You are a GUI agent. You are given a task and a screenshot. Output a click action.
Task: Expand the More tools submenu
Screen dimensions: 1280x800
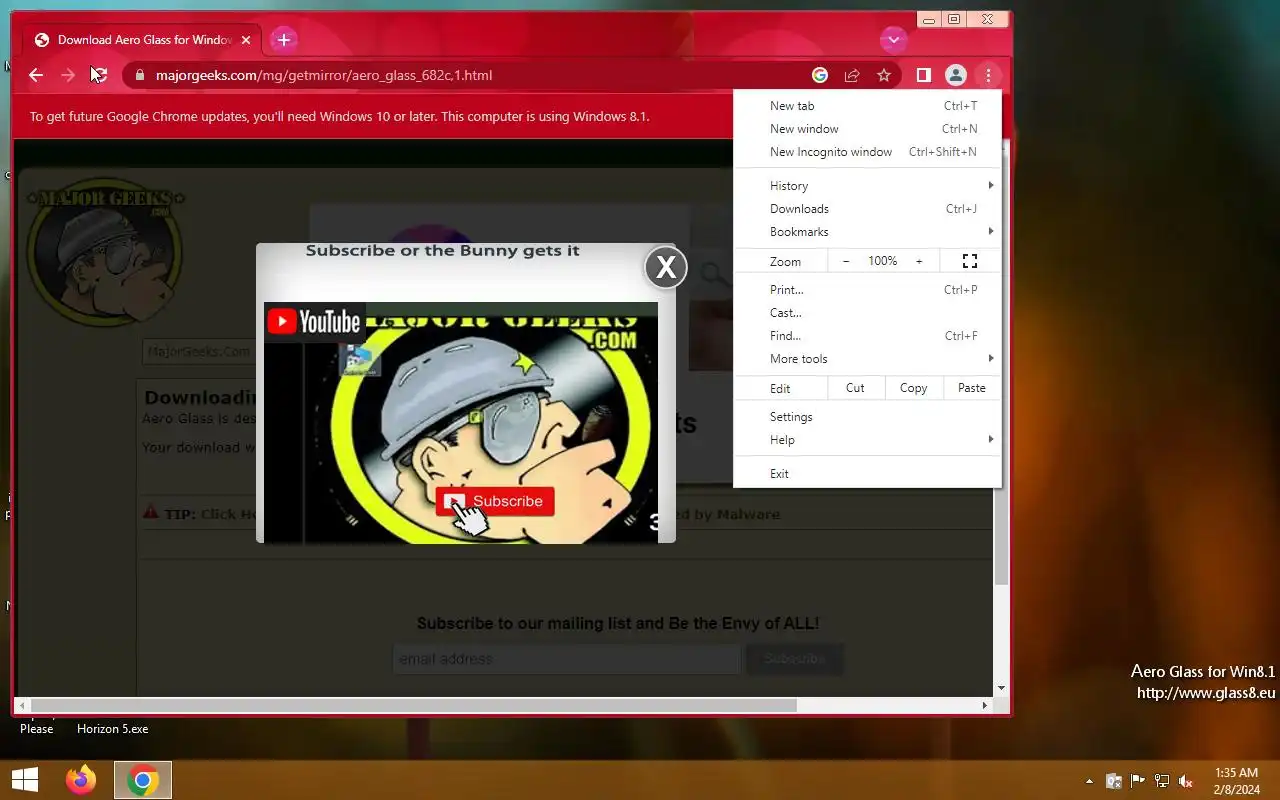[867, 359]
